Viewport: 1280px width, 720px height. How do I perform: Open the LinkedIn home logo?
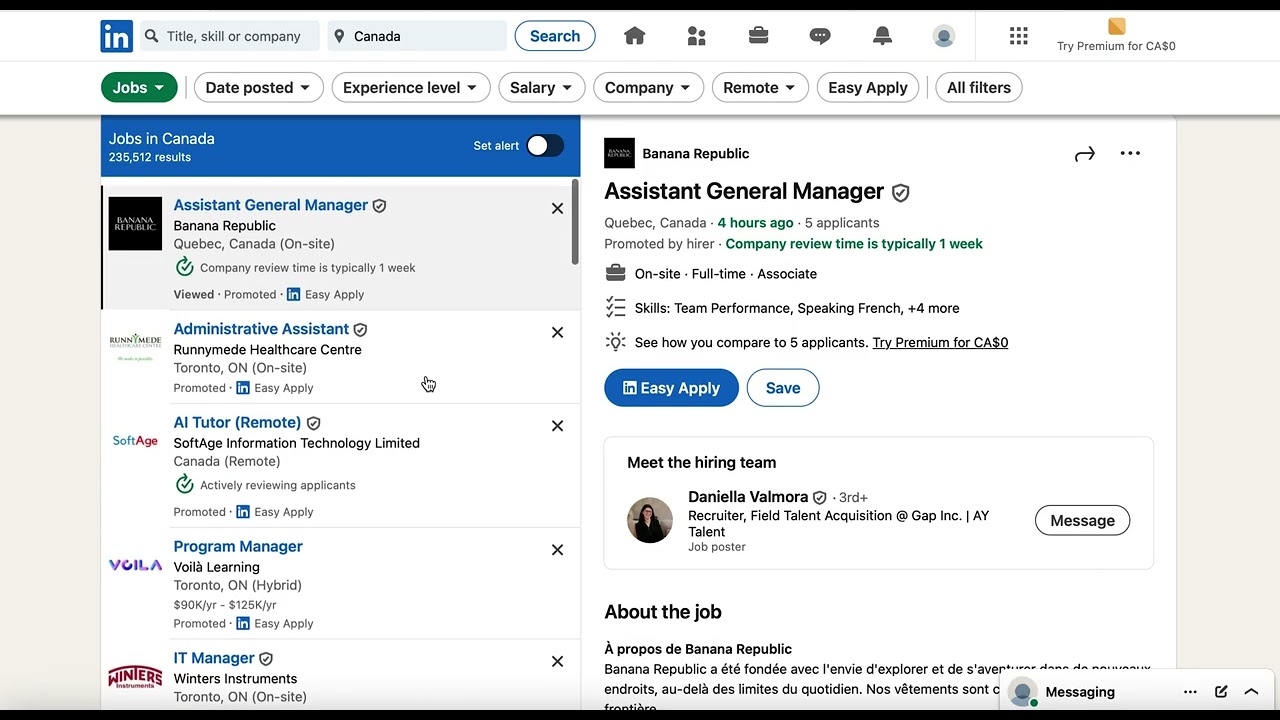coord(117,36)
